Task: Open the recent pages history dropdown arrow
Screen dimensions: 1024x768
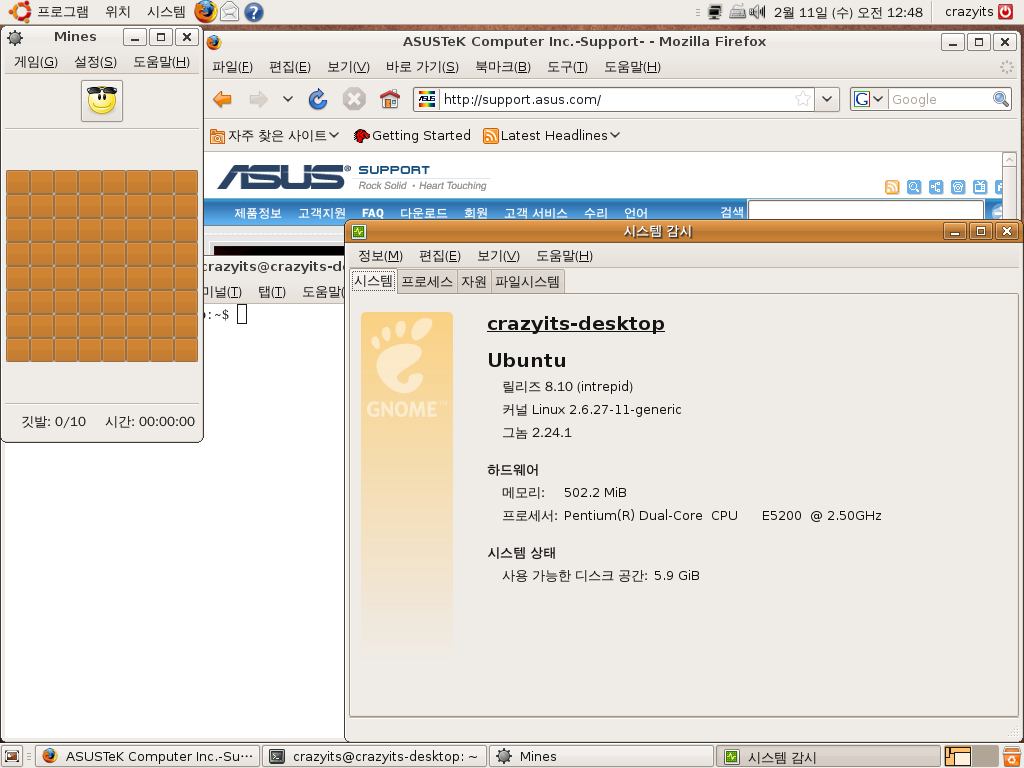Action: click(287, 99)
